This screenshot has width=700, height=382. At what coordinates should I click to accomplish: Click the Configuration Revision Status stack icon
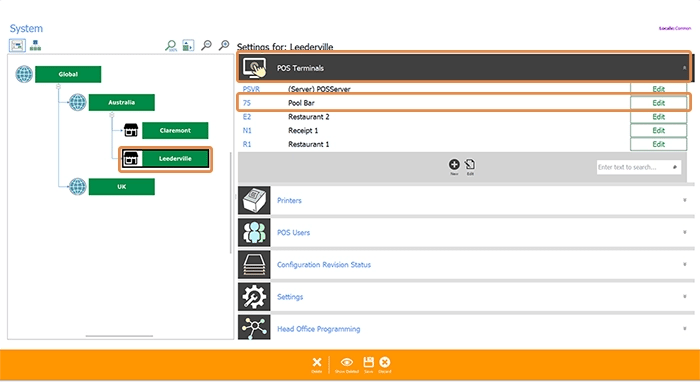254,265
